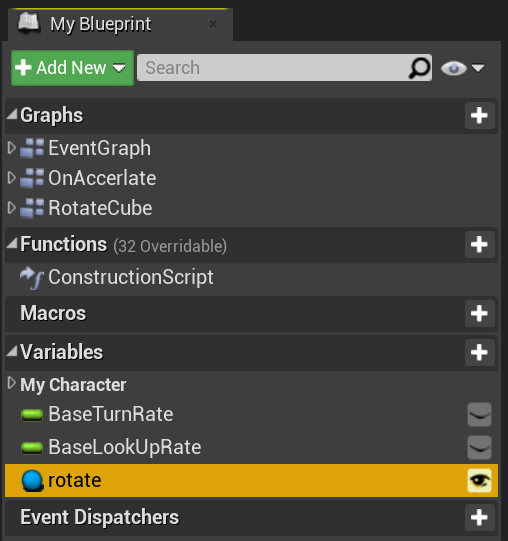Collapse the Graphs section
508x541 pixels.
(12, 114)
